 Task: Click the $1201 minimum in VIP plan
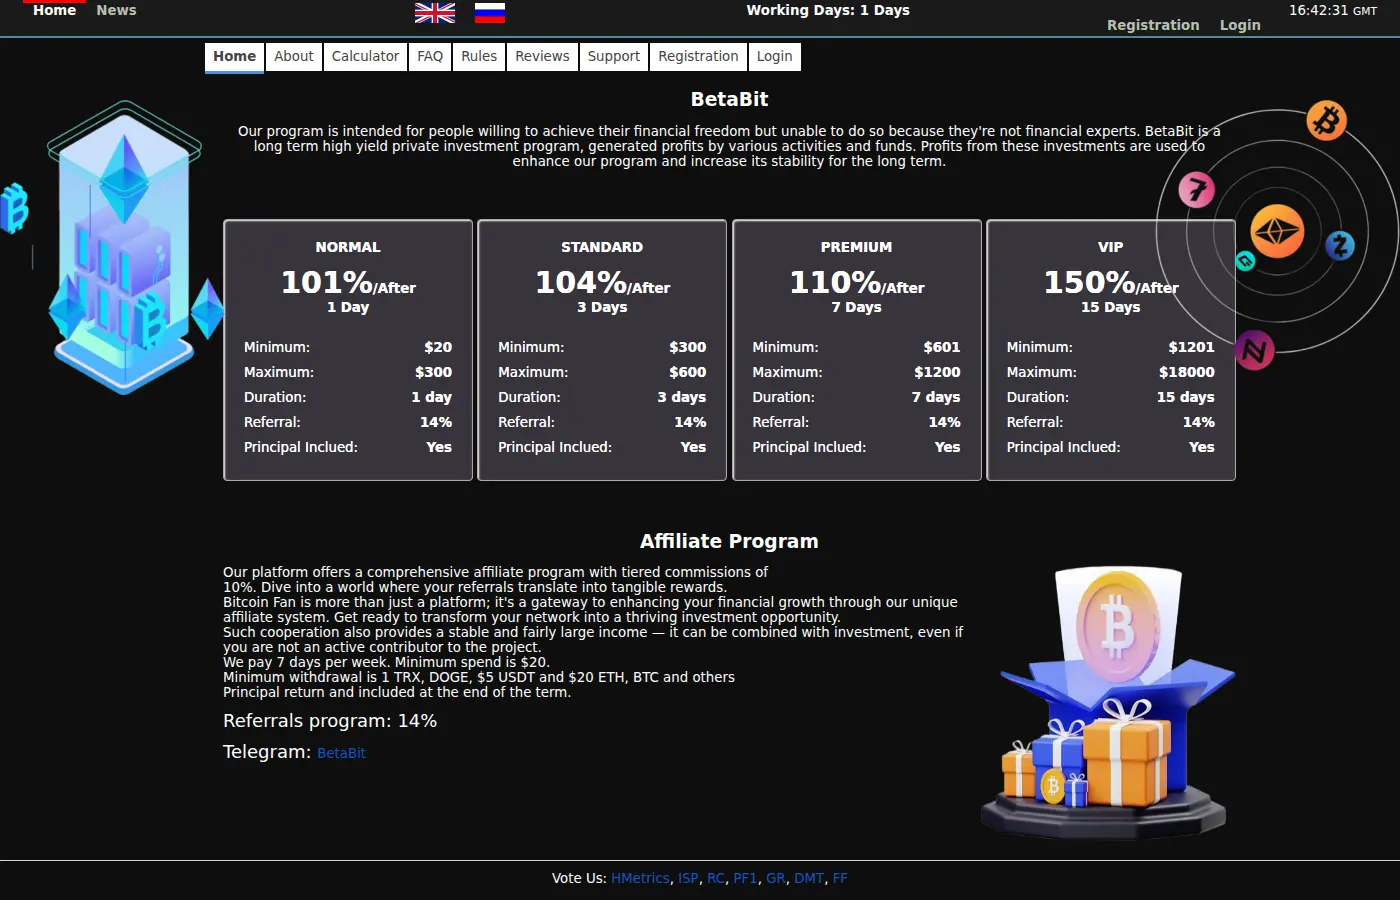[1191, 347]
